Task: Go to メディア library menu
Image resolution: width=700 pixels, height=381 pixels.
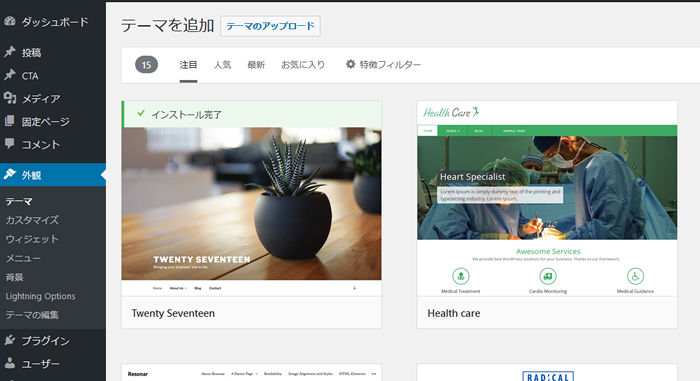Action: coord(41,99)
